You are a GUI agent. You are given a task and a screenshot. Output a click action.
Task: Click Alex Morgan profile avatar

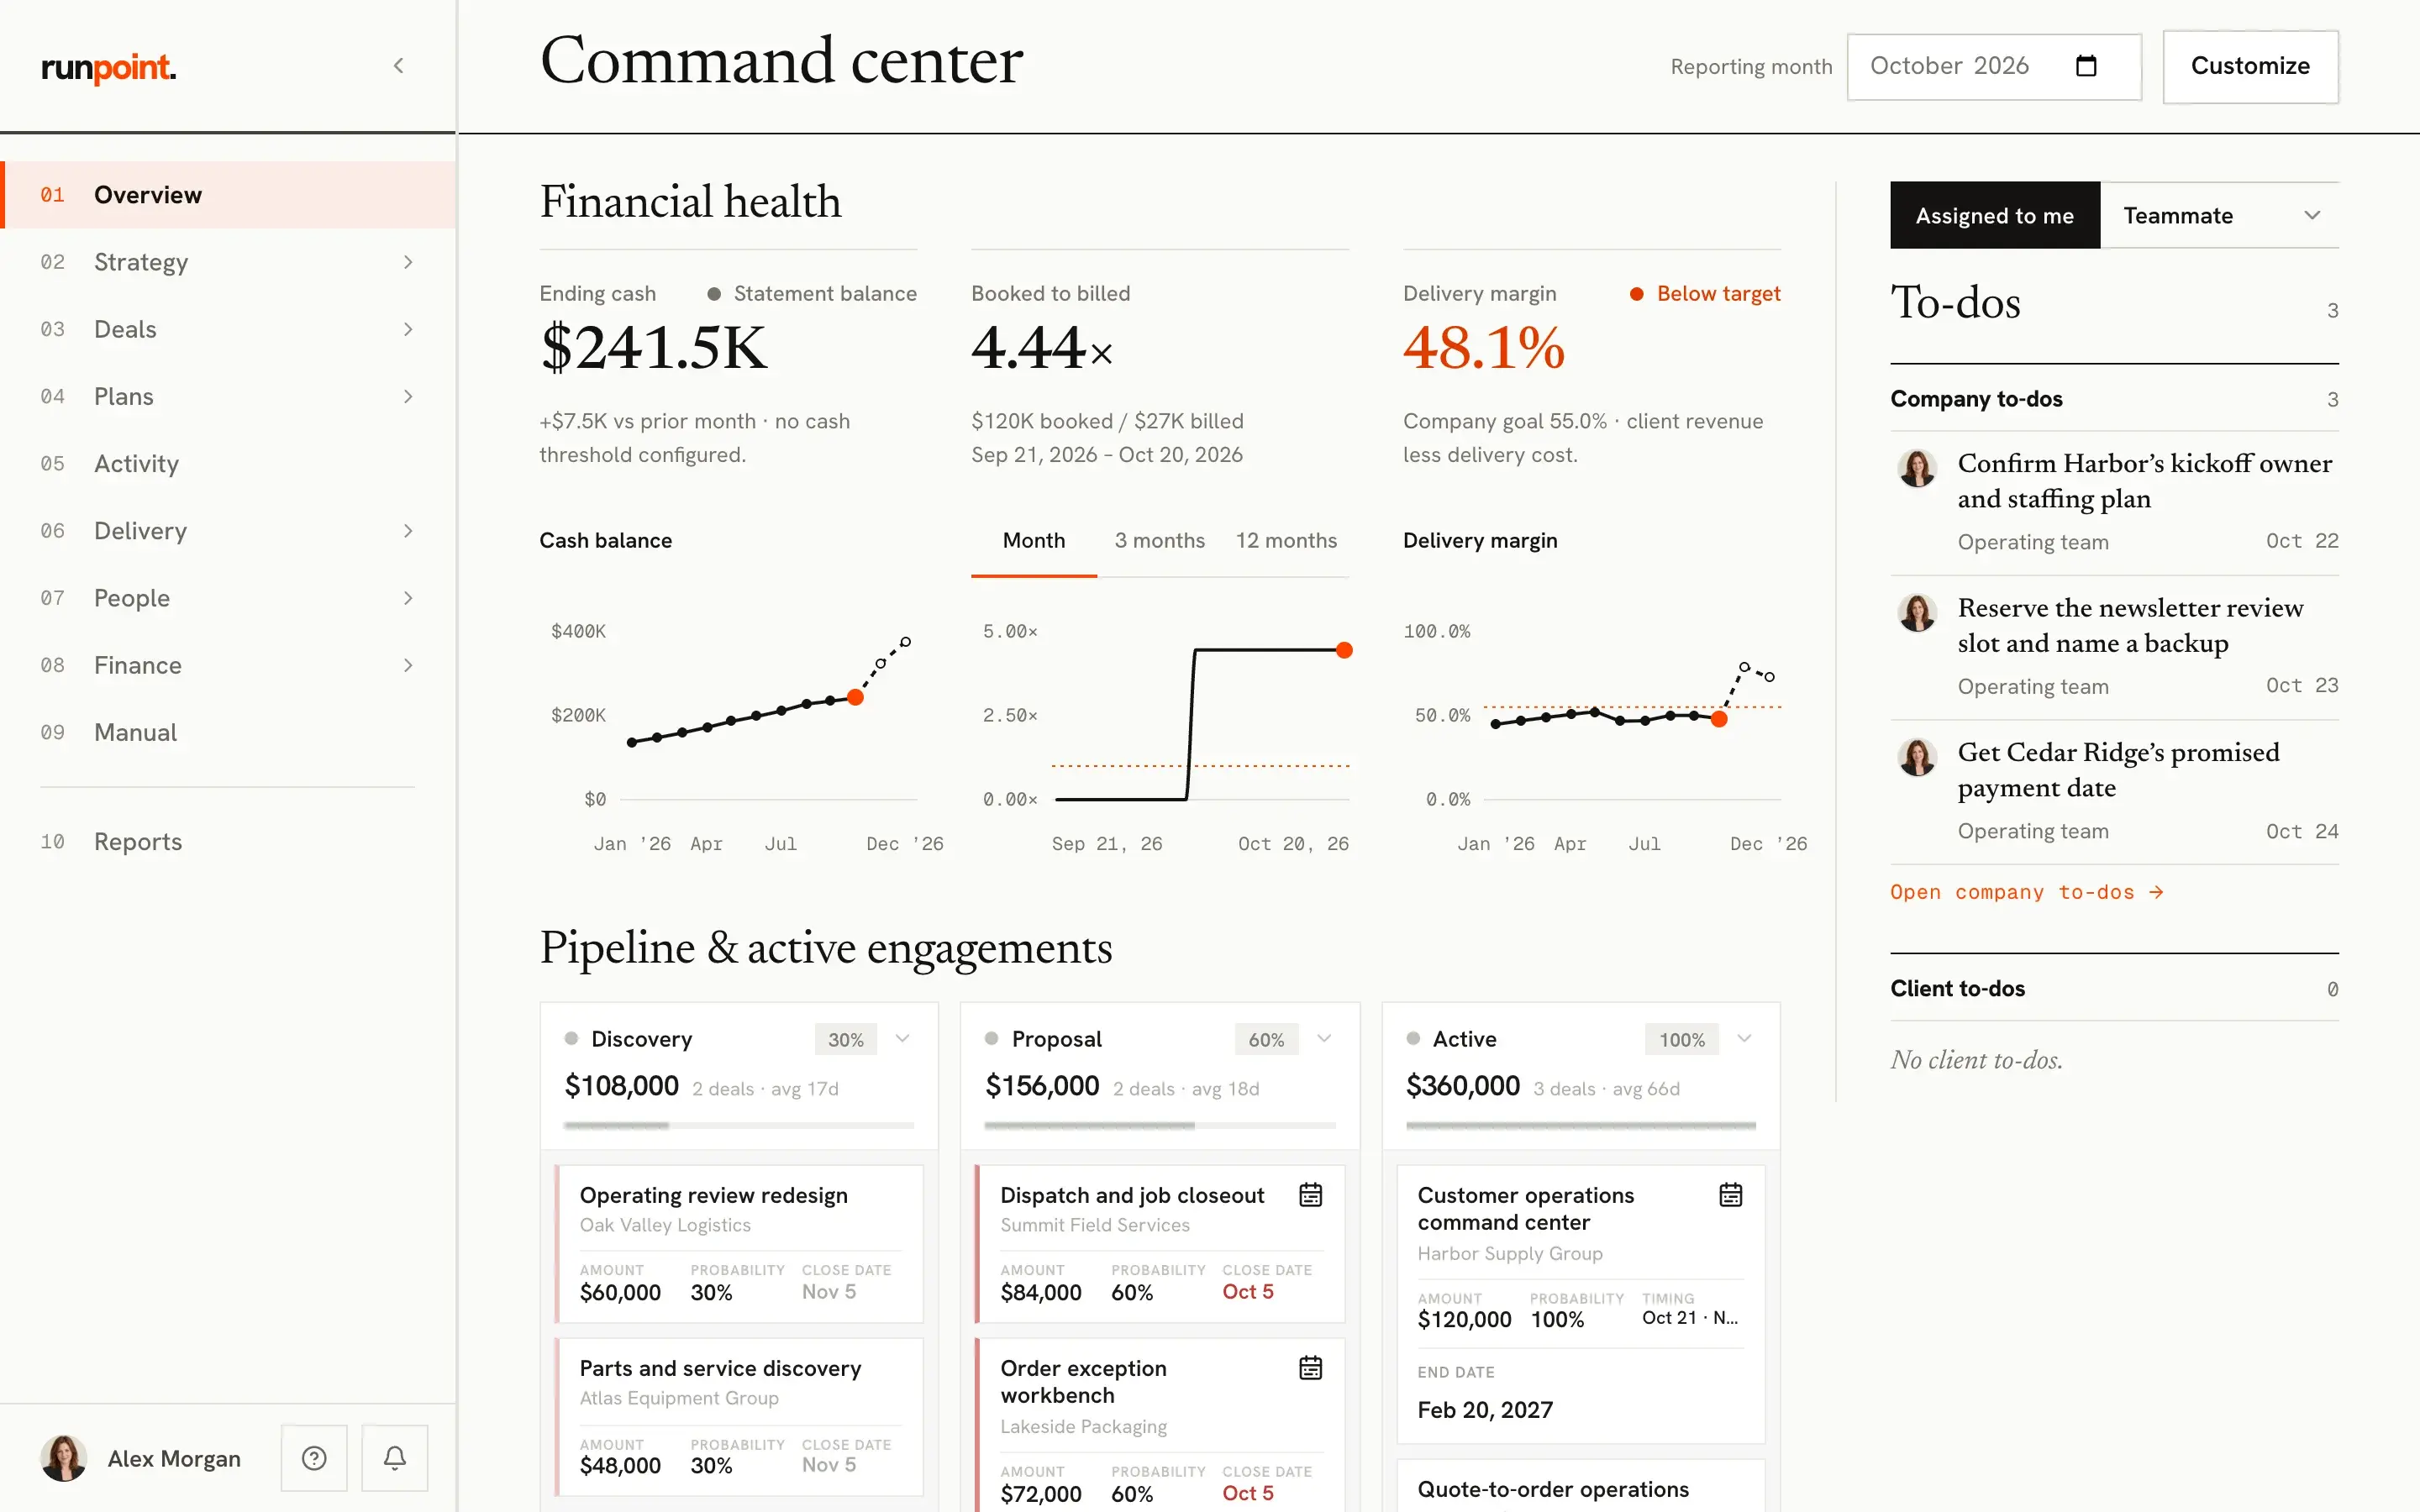tap(64, 1458)
